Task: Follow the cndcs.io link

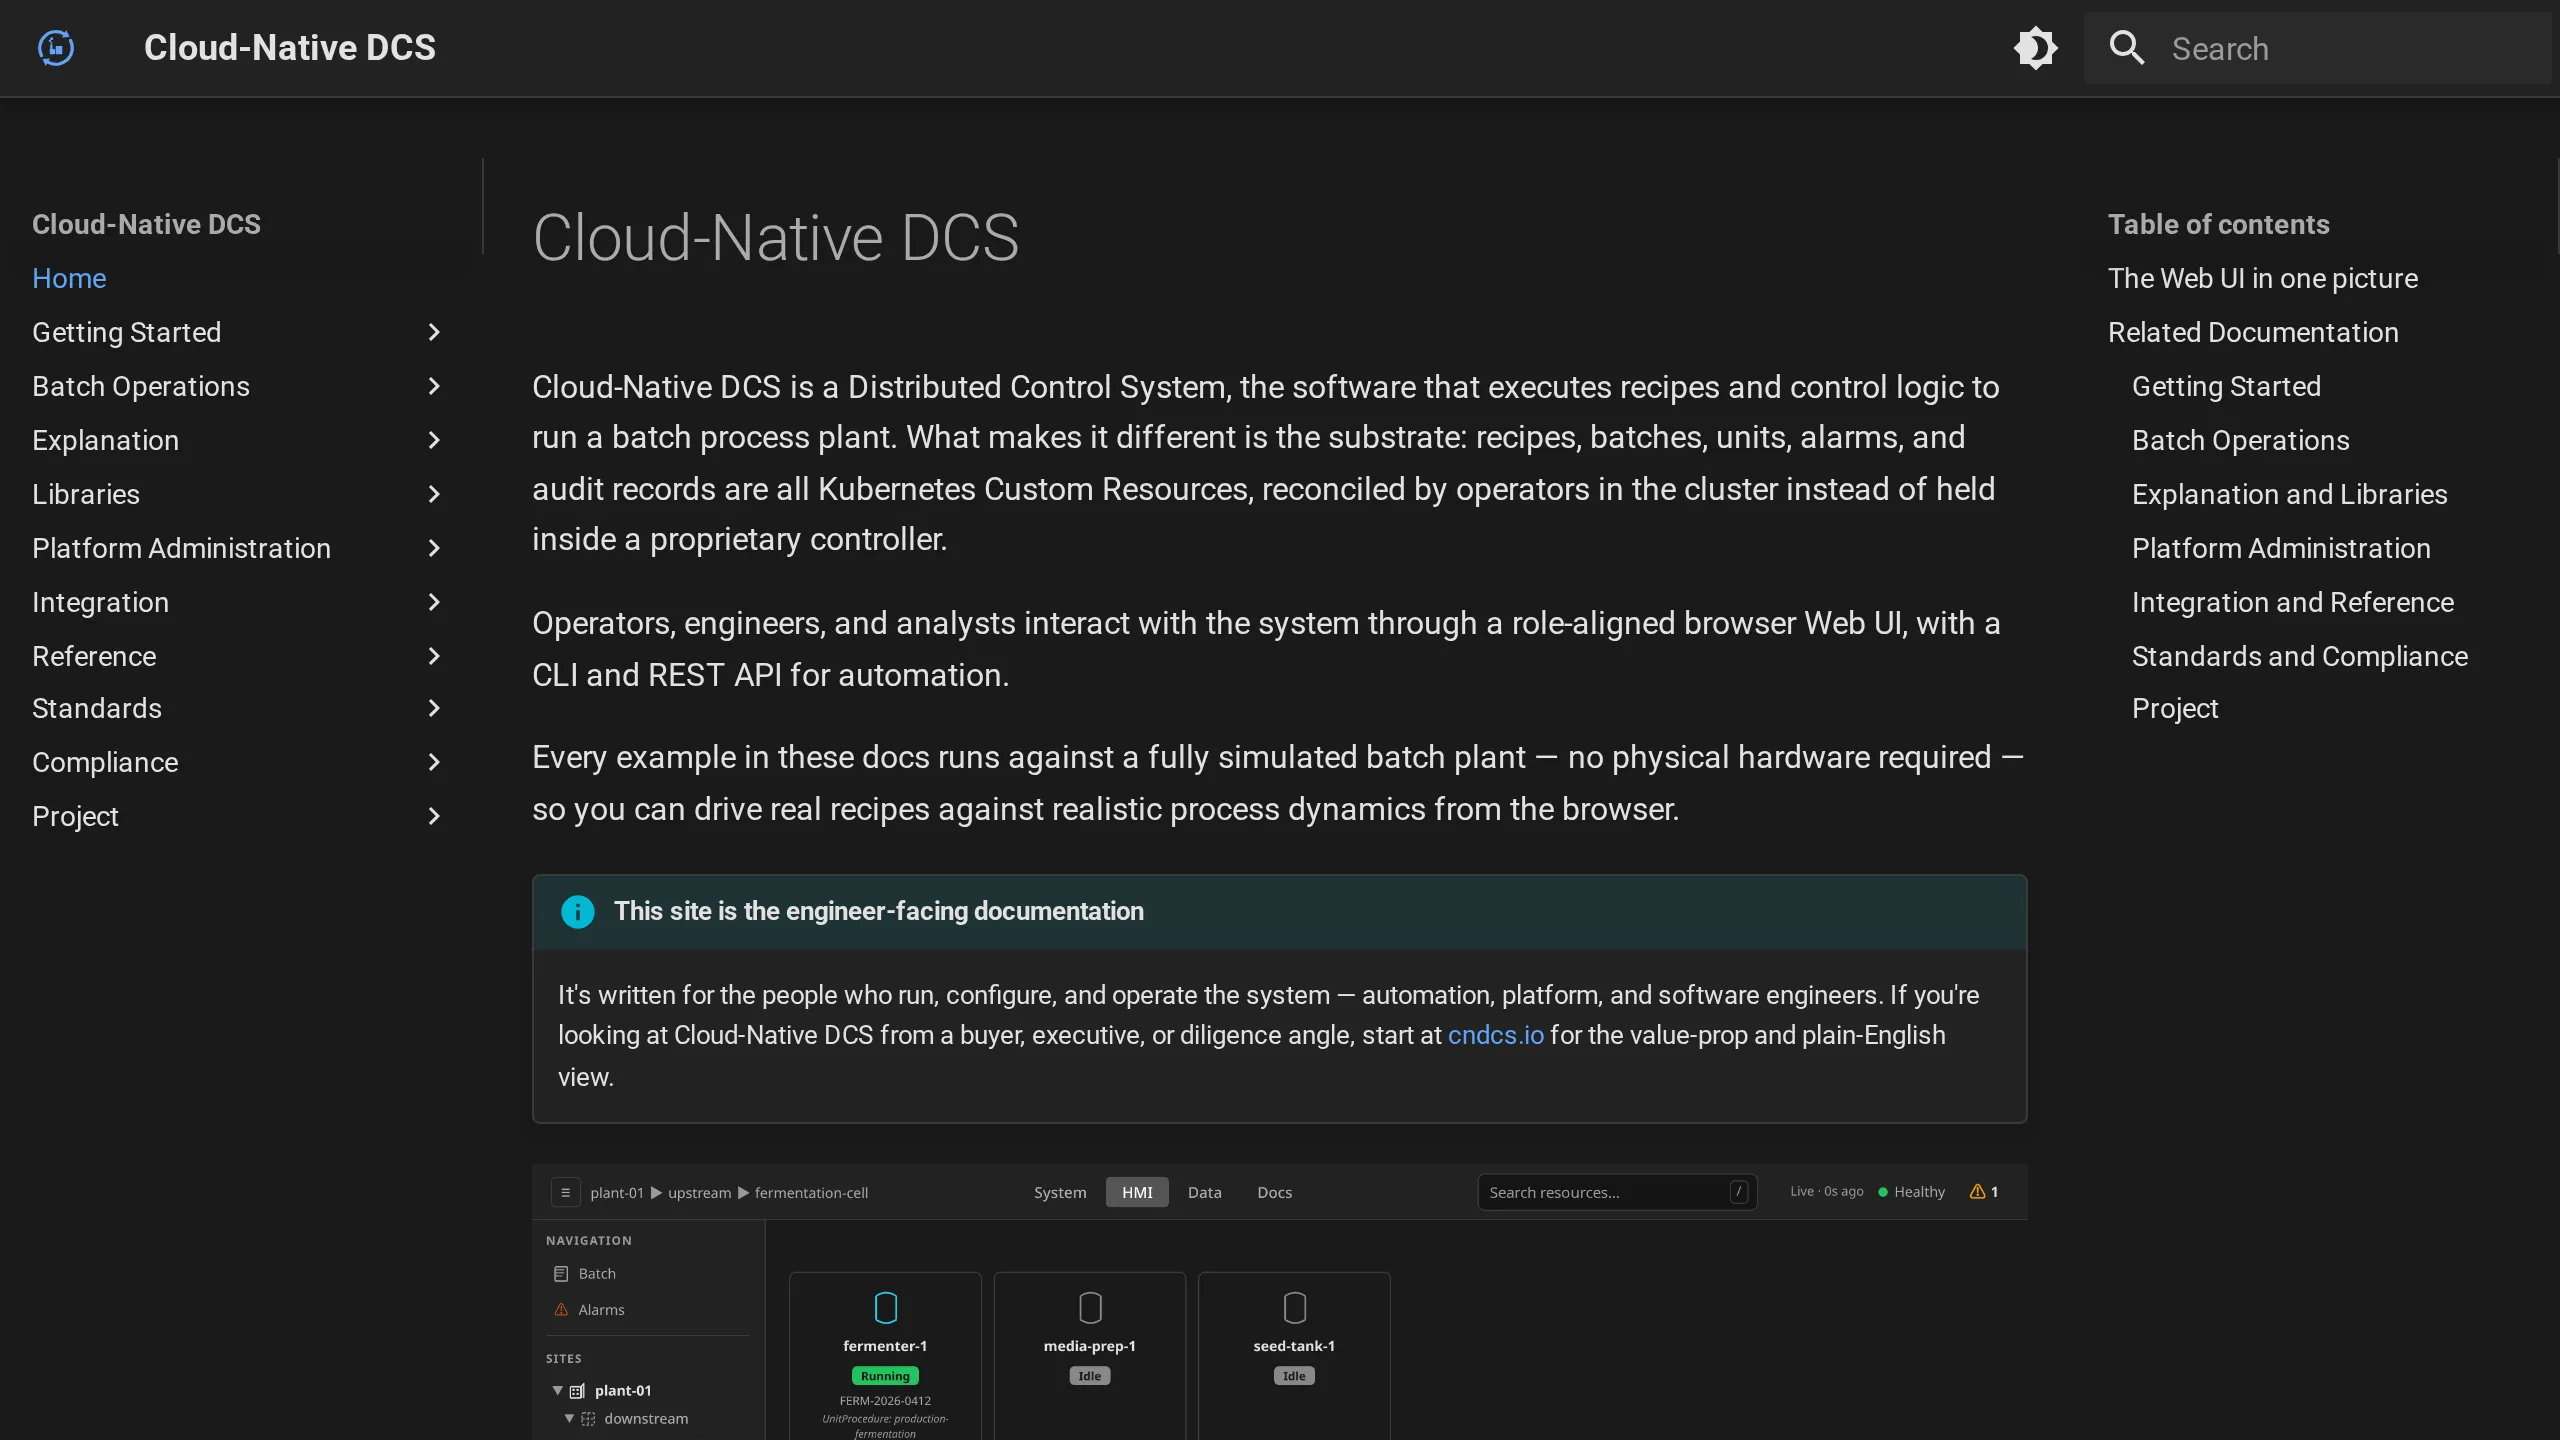Action: [1496, 1035]
